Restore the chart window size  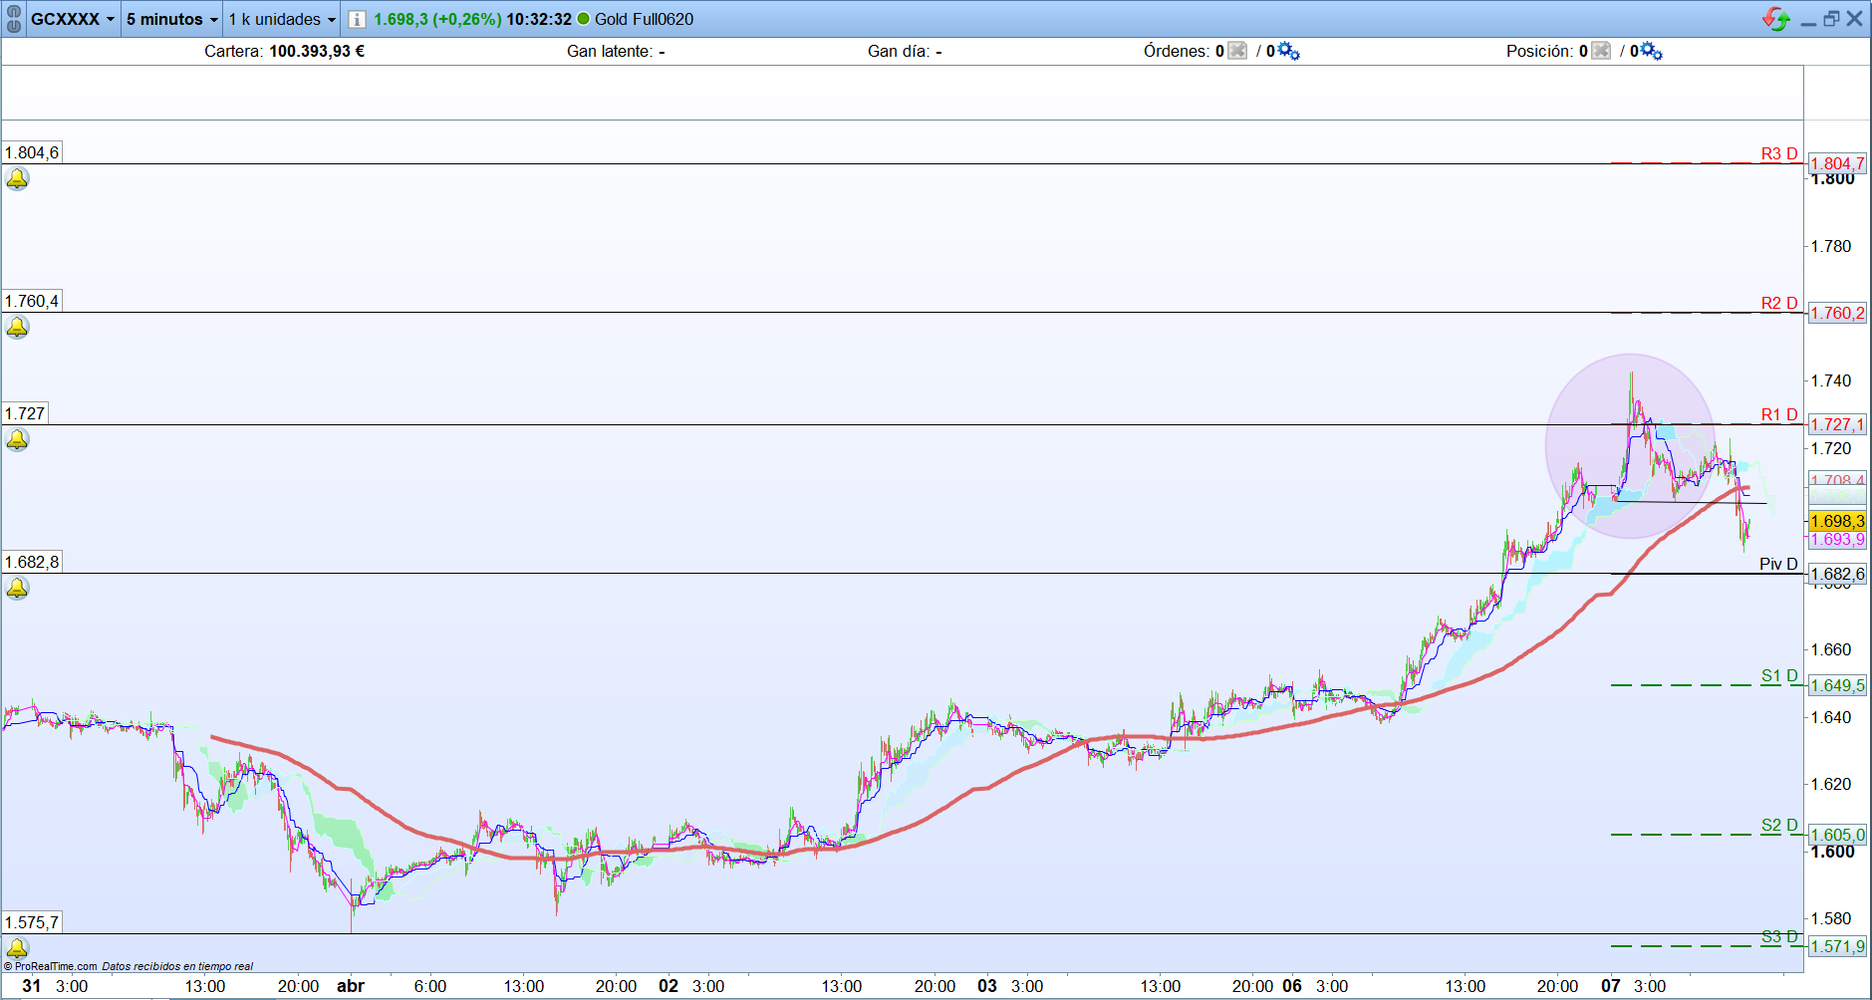1831,19
